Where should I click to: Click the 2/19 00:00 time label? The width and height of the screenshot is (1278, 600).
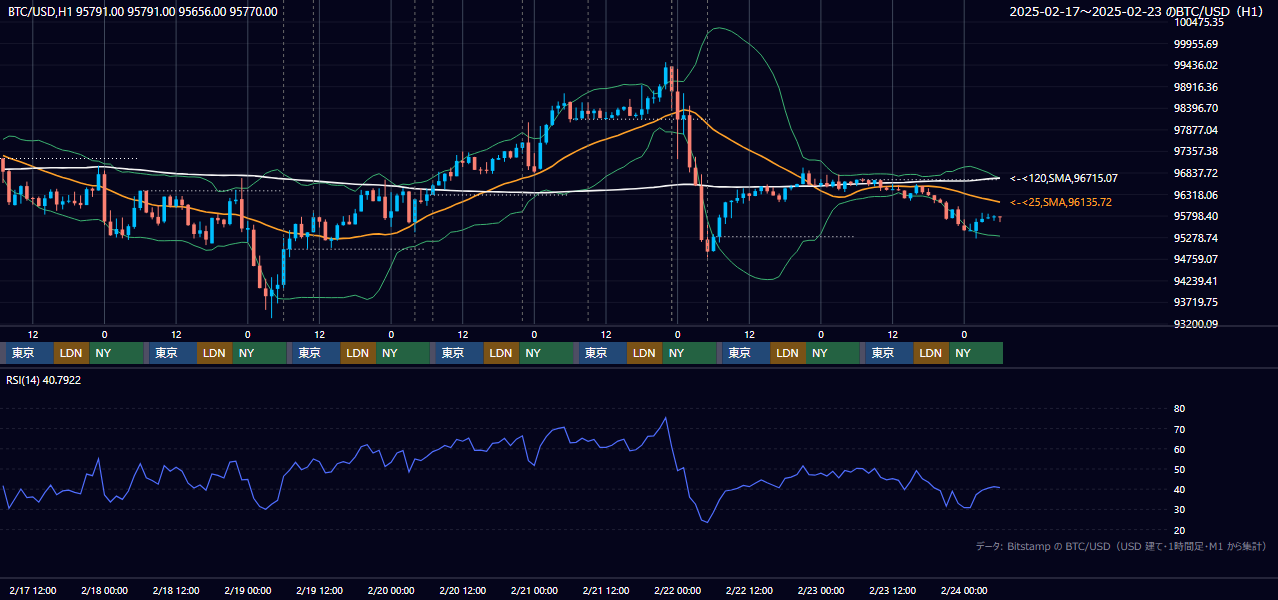(x=248, y=590)
